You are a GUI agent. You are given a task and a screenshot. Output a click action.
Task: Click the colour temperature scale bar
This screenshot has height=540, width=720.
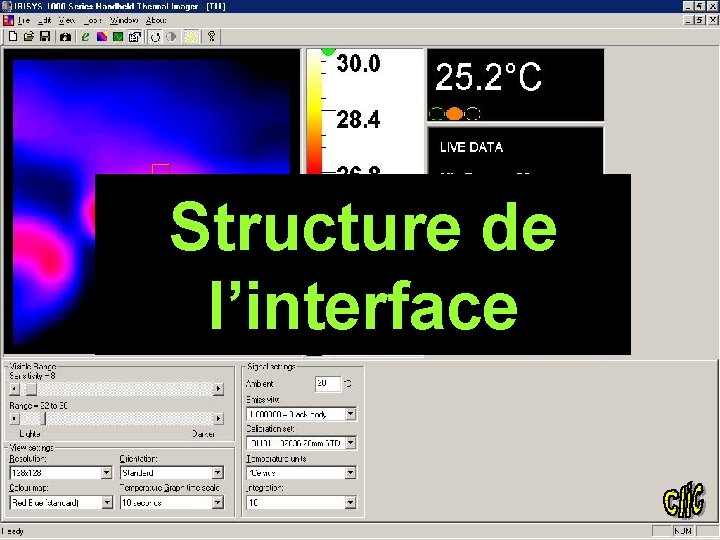click(x=315, y=112)
